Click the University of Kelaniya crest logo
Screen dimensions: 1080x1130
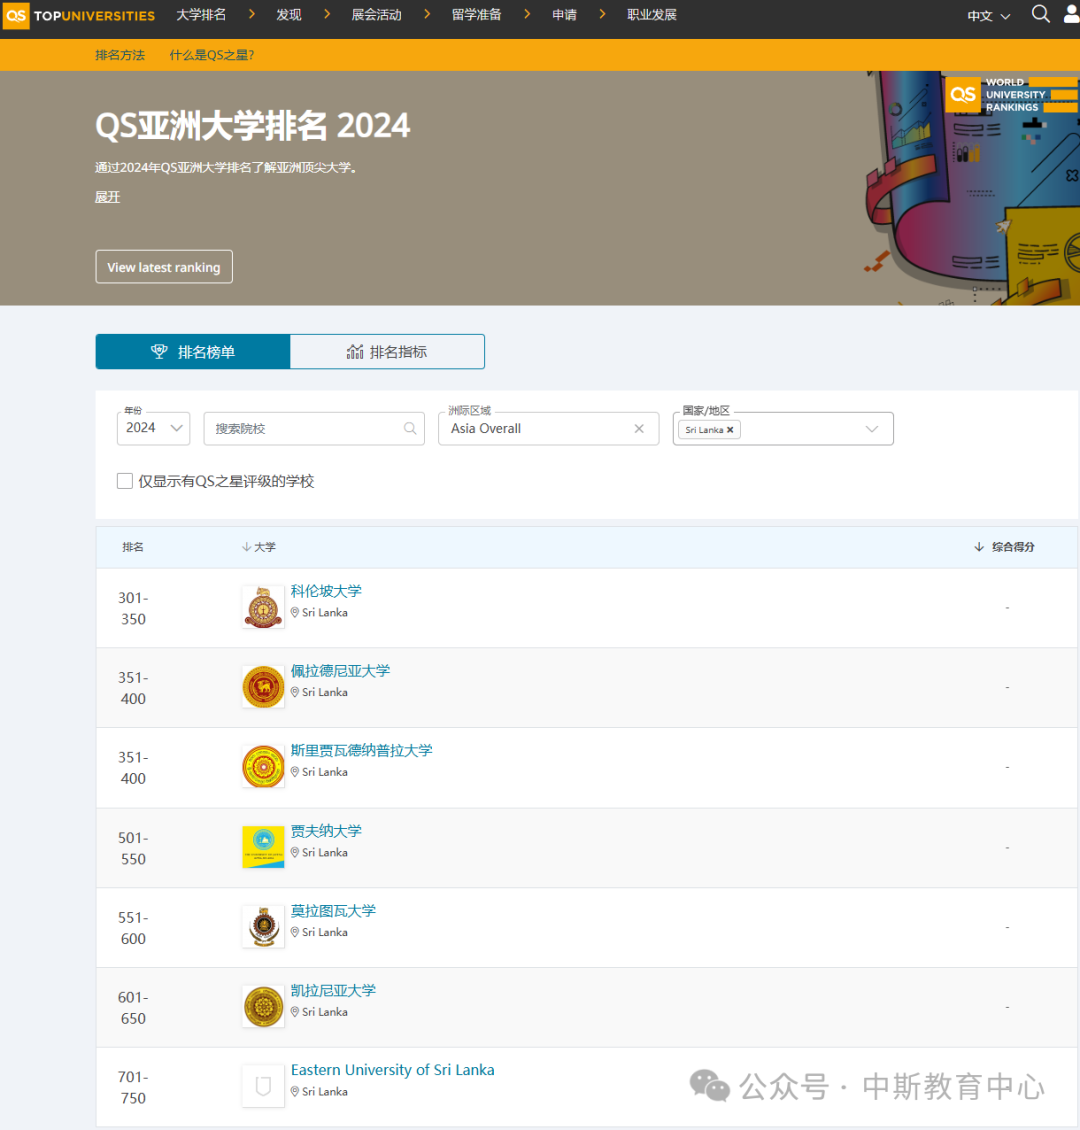263,1007
